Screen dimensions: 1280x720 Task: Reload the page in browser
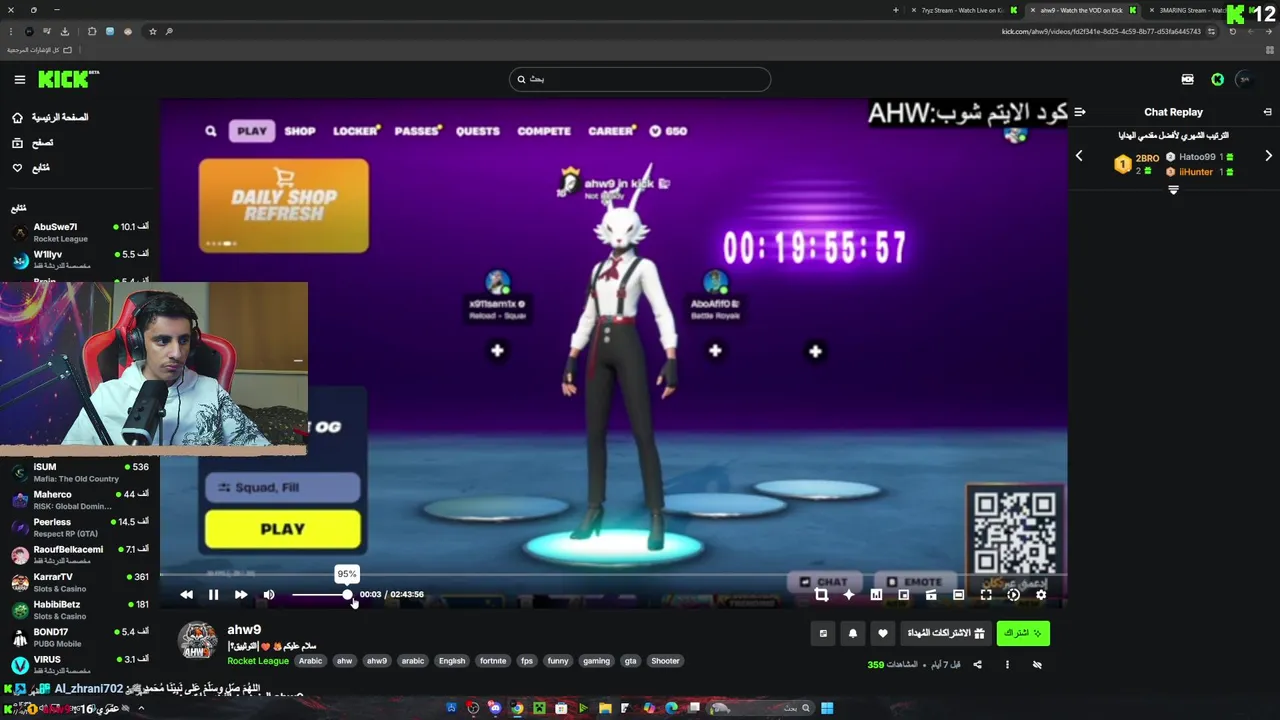click(1233, 31)
